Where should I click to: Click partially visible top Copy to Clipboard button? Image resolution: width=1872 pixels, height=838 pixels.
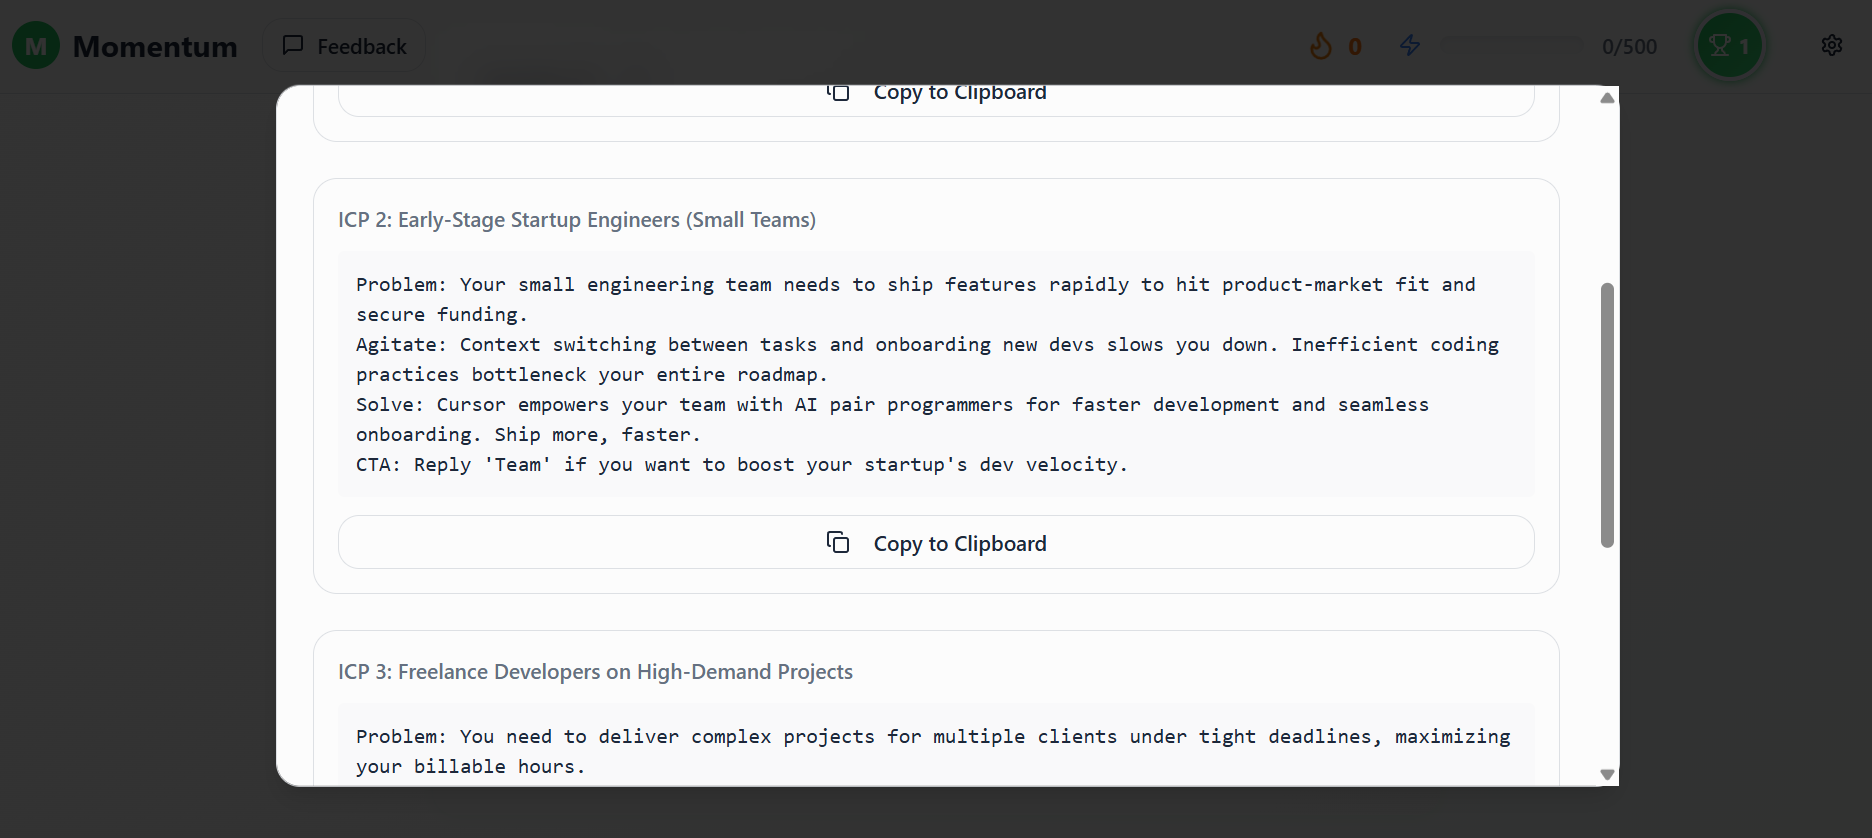936,100
